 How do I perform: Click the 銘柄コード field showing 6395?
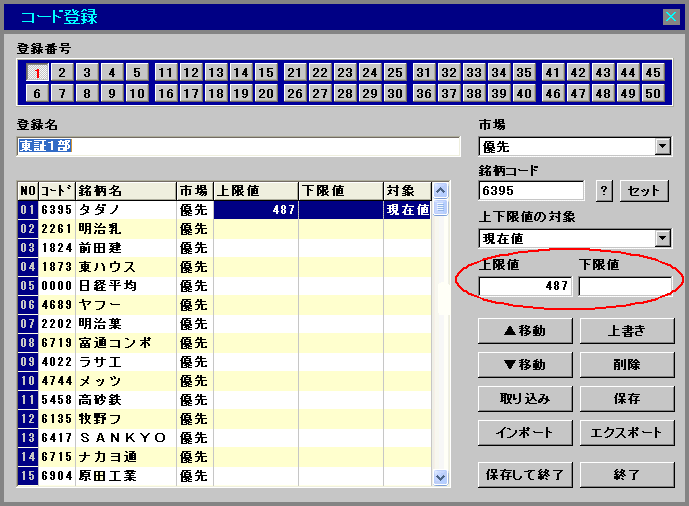pyautogui.click(x=531, y=191)
